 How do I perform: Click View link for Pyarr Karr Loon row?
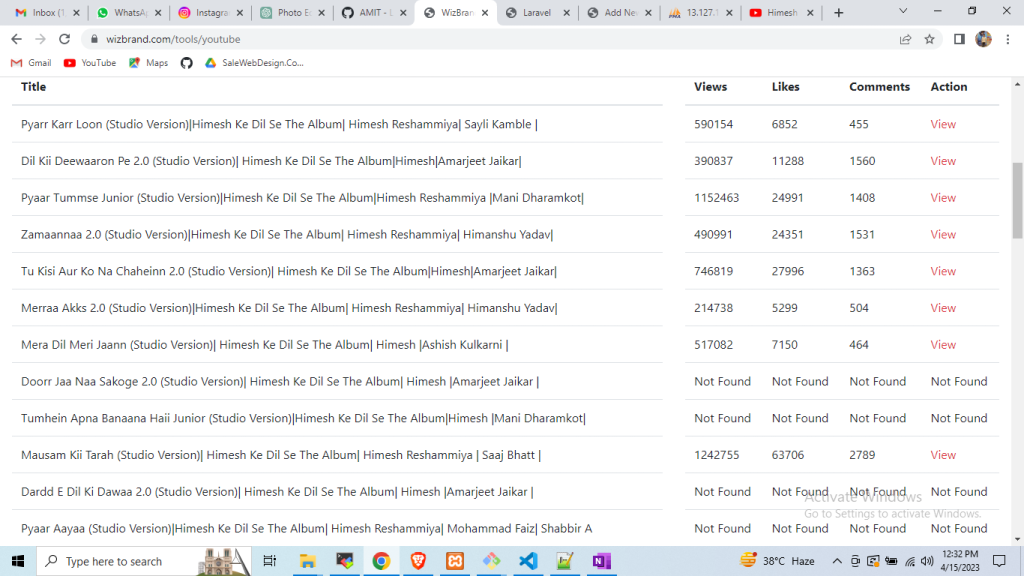tap(943, 125)
